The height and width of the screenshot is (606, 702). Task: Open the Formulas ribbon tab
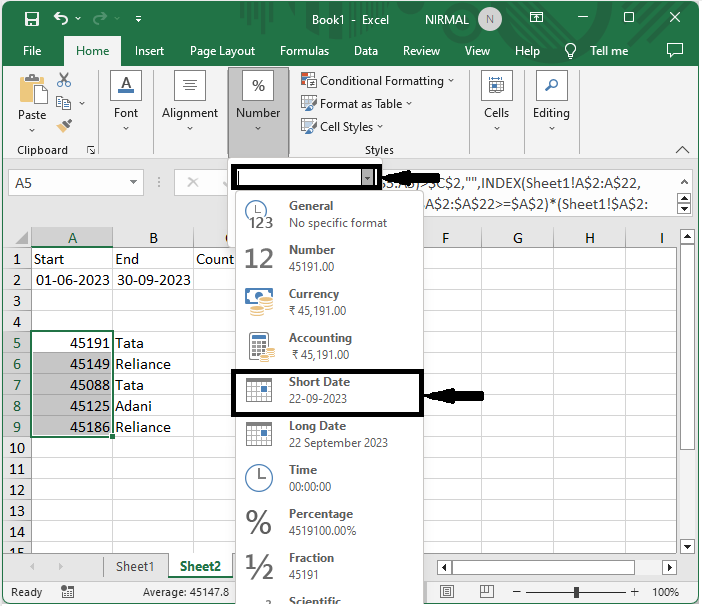point(304,51)
